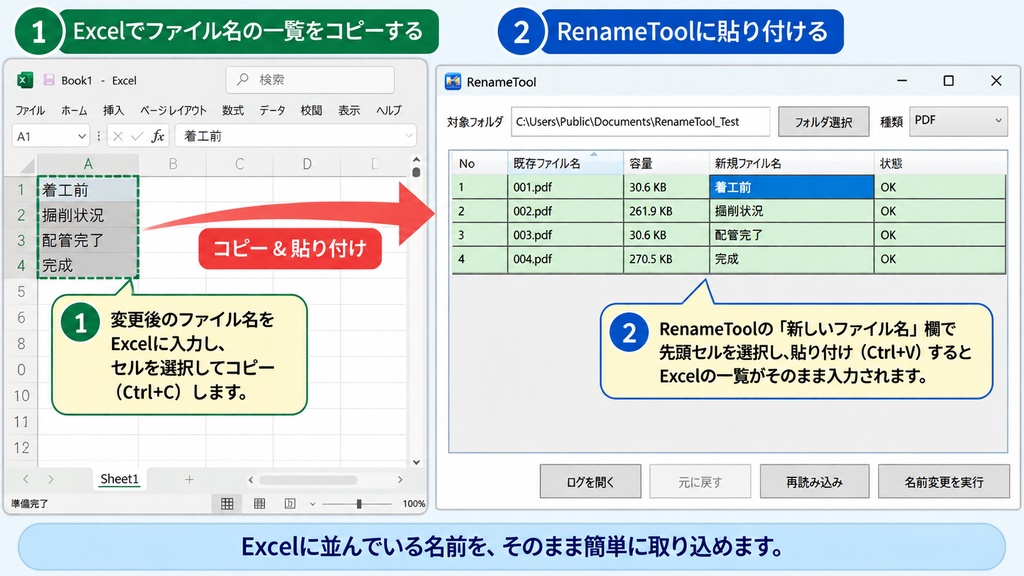Switch to Normal view icon in Excel

coord(227,504)
